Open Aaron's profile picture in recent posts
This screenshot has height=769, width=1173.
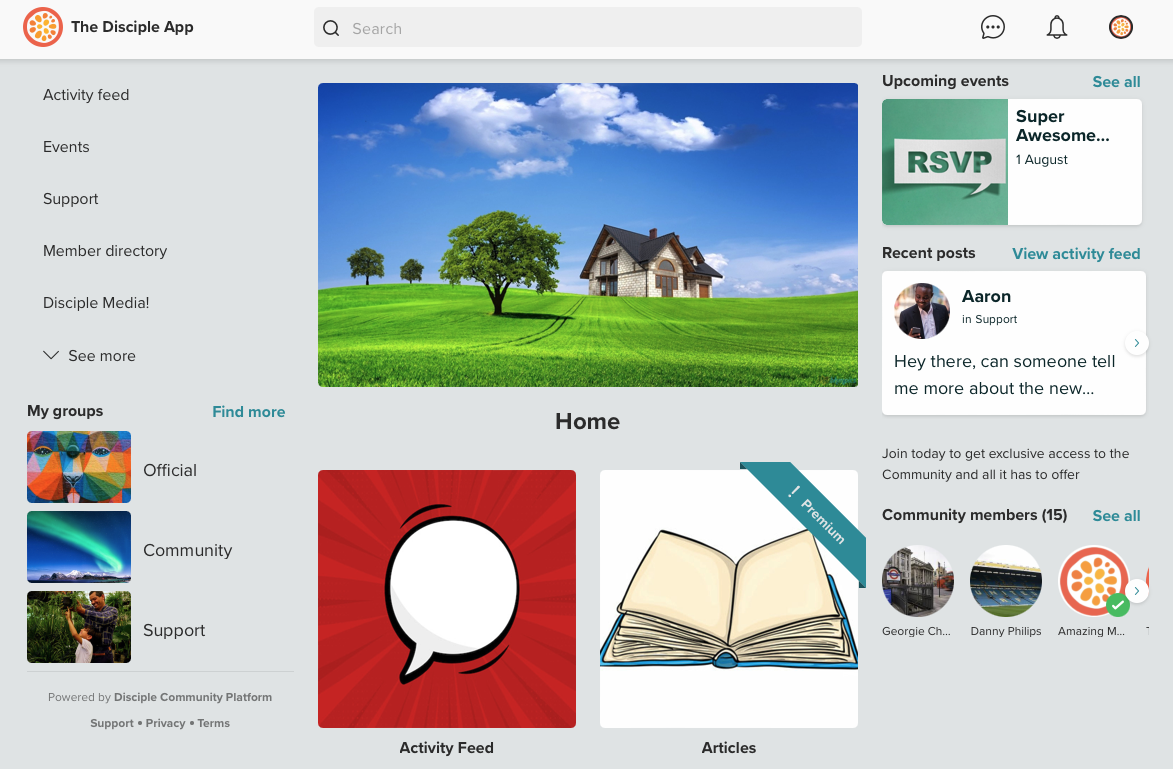[x=921, y=310]
